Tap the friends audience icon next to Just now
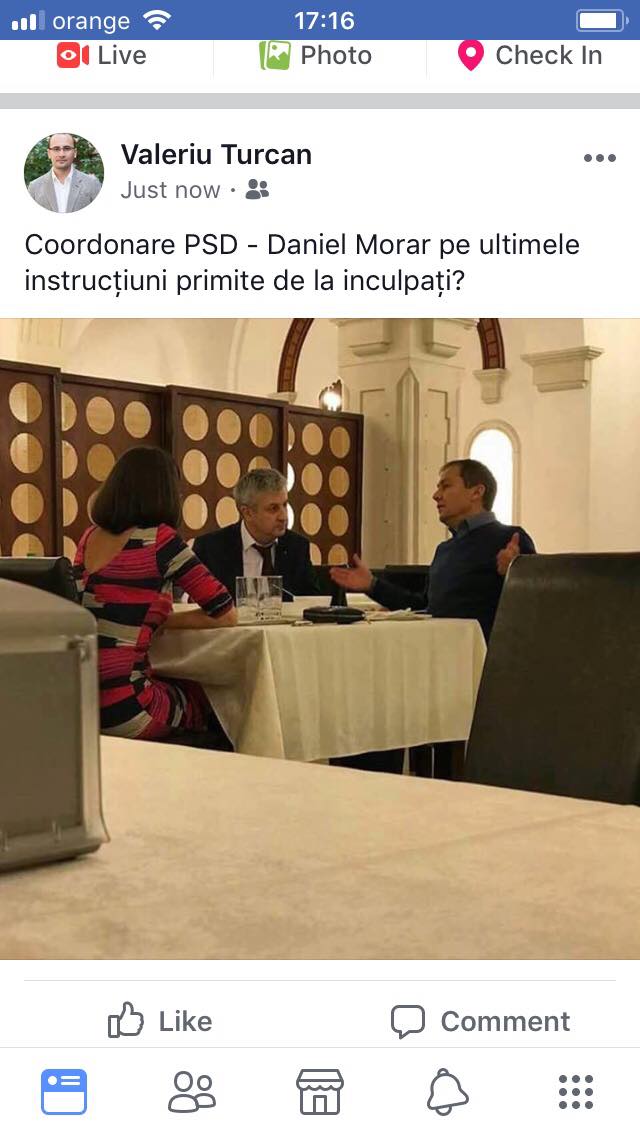Screen dimensions: 640x1136 [x=257, y=190]
